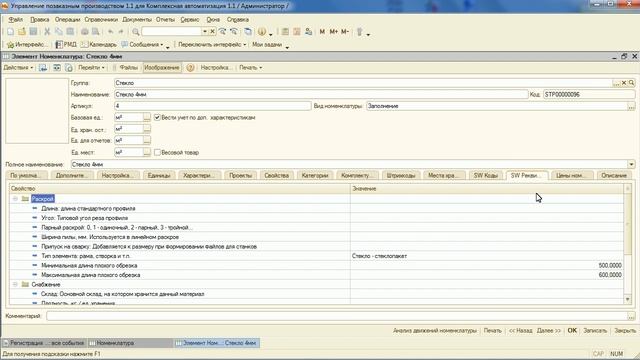This screenshot has width=640, height=360.
Task: Click the Find magnifier icon
Action: coord(136,31)
